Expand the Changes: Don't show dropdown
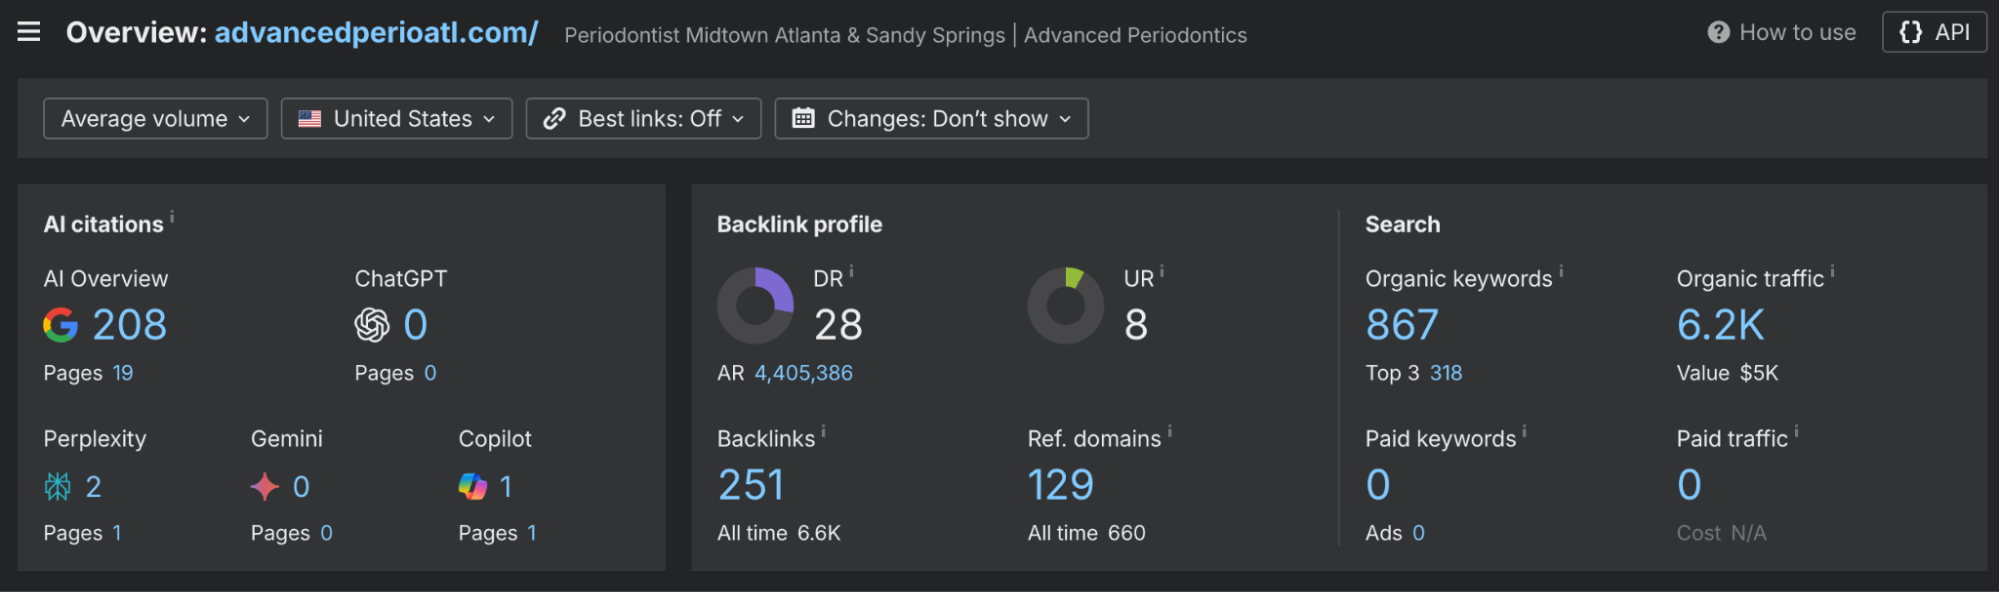This screenshot has height=593, width=1999. [x=931, y=119]
